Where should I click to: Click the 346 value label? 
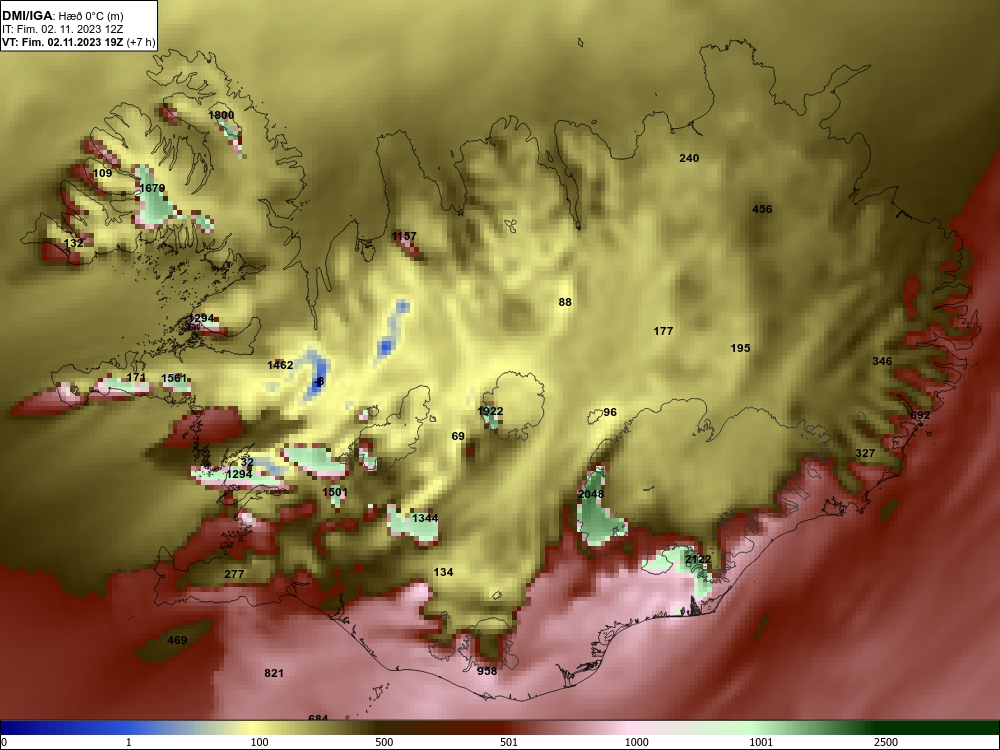point(882,361)
